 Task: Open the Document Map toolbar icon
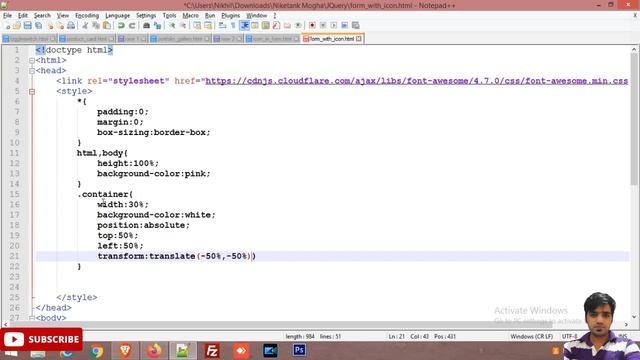tap(266, 26)
